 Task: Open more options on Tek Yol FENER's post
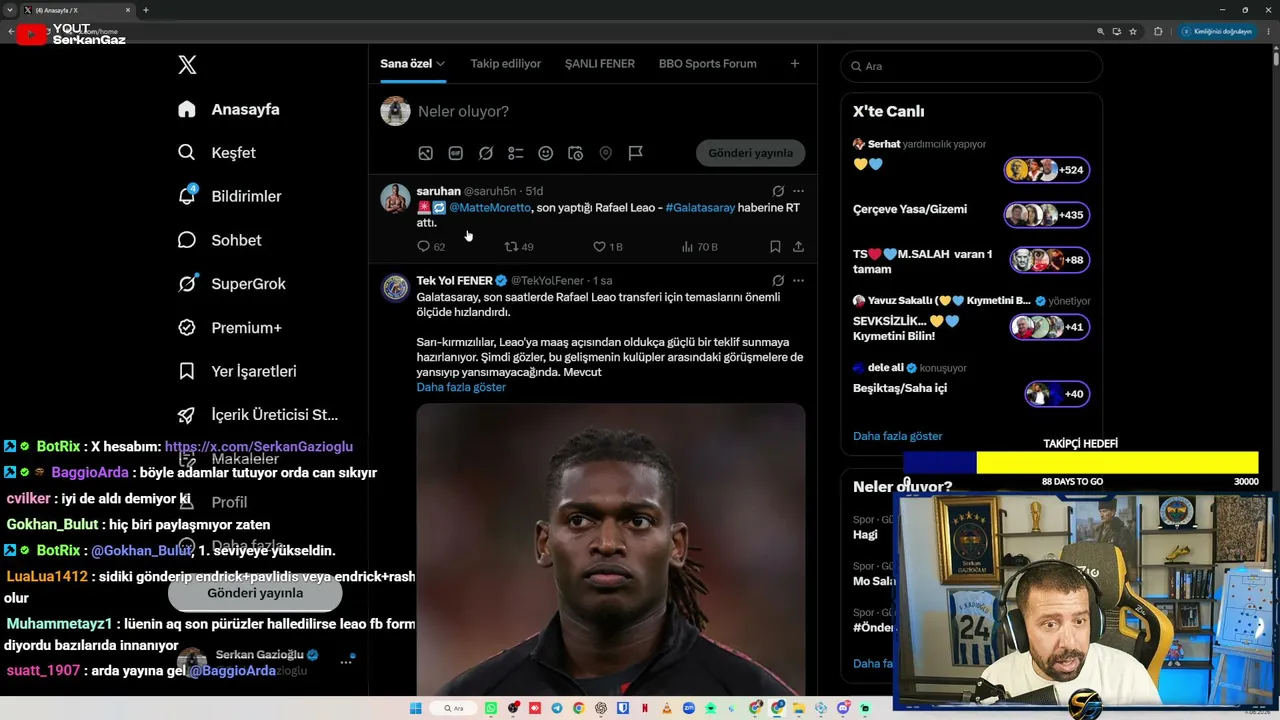coord(798,281)
